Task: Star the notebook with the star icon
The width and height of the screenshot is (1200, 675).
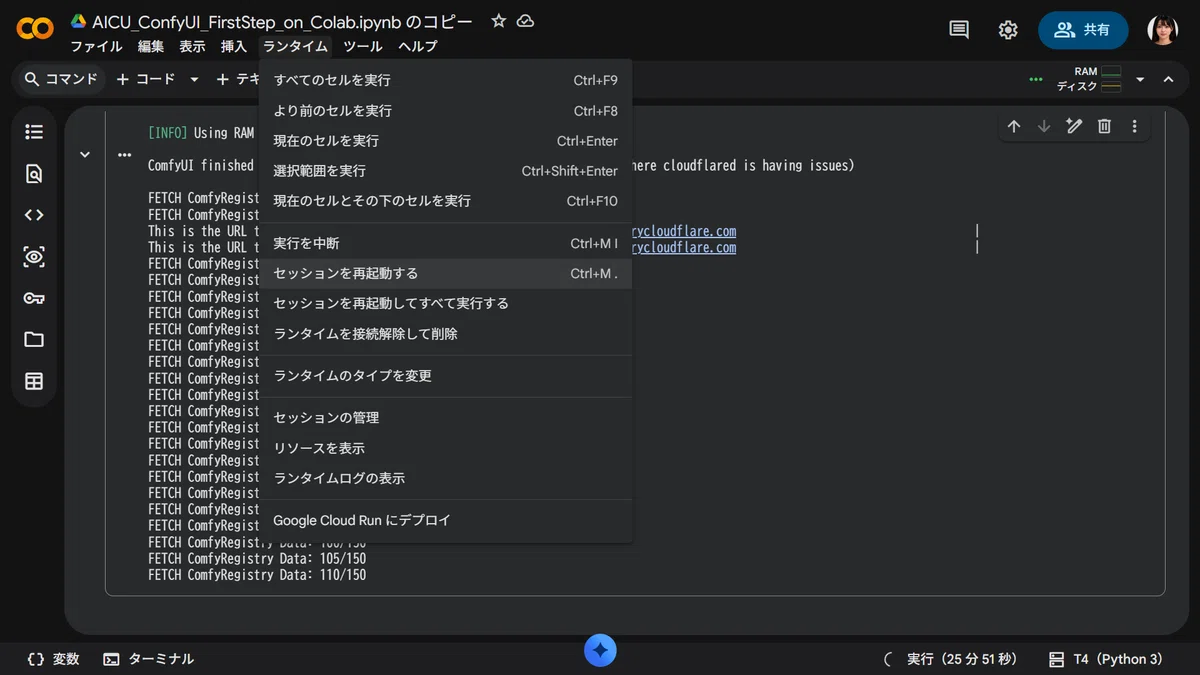Action: 498,21
